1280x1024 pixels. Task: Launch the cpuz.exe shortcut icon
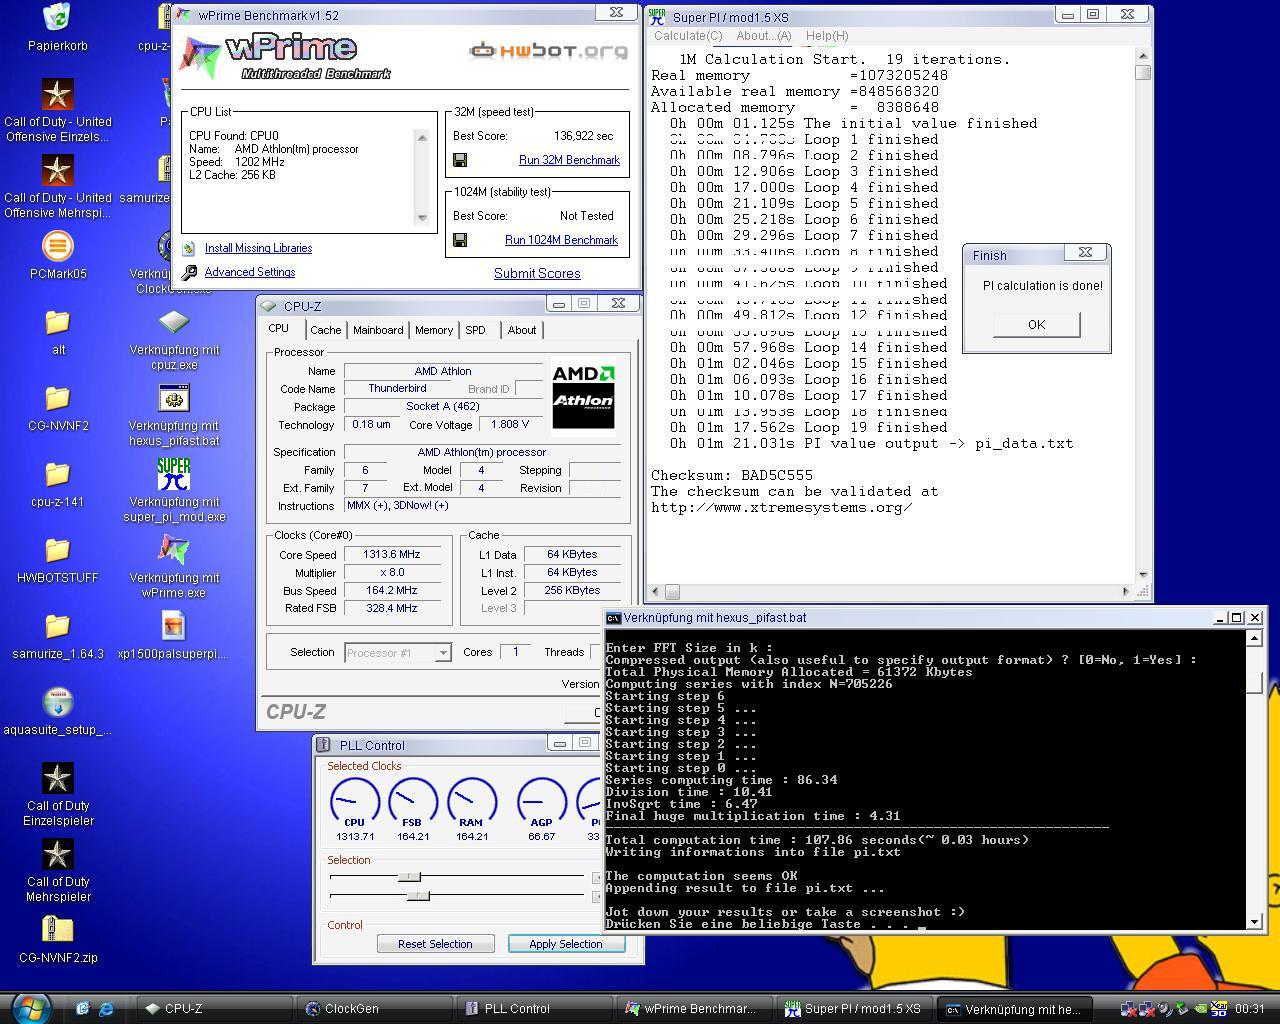[x=174, y=322]
